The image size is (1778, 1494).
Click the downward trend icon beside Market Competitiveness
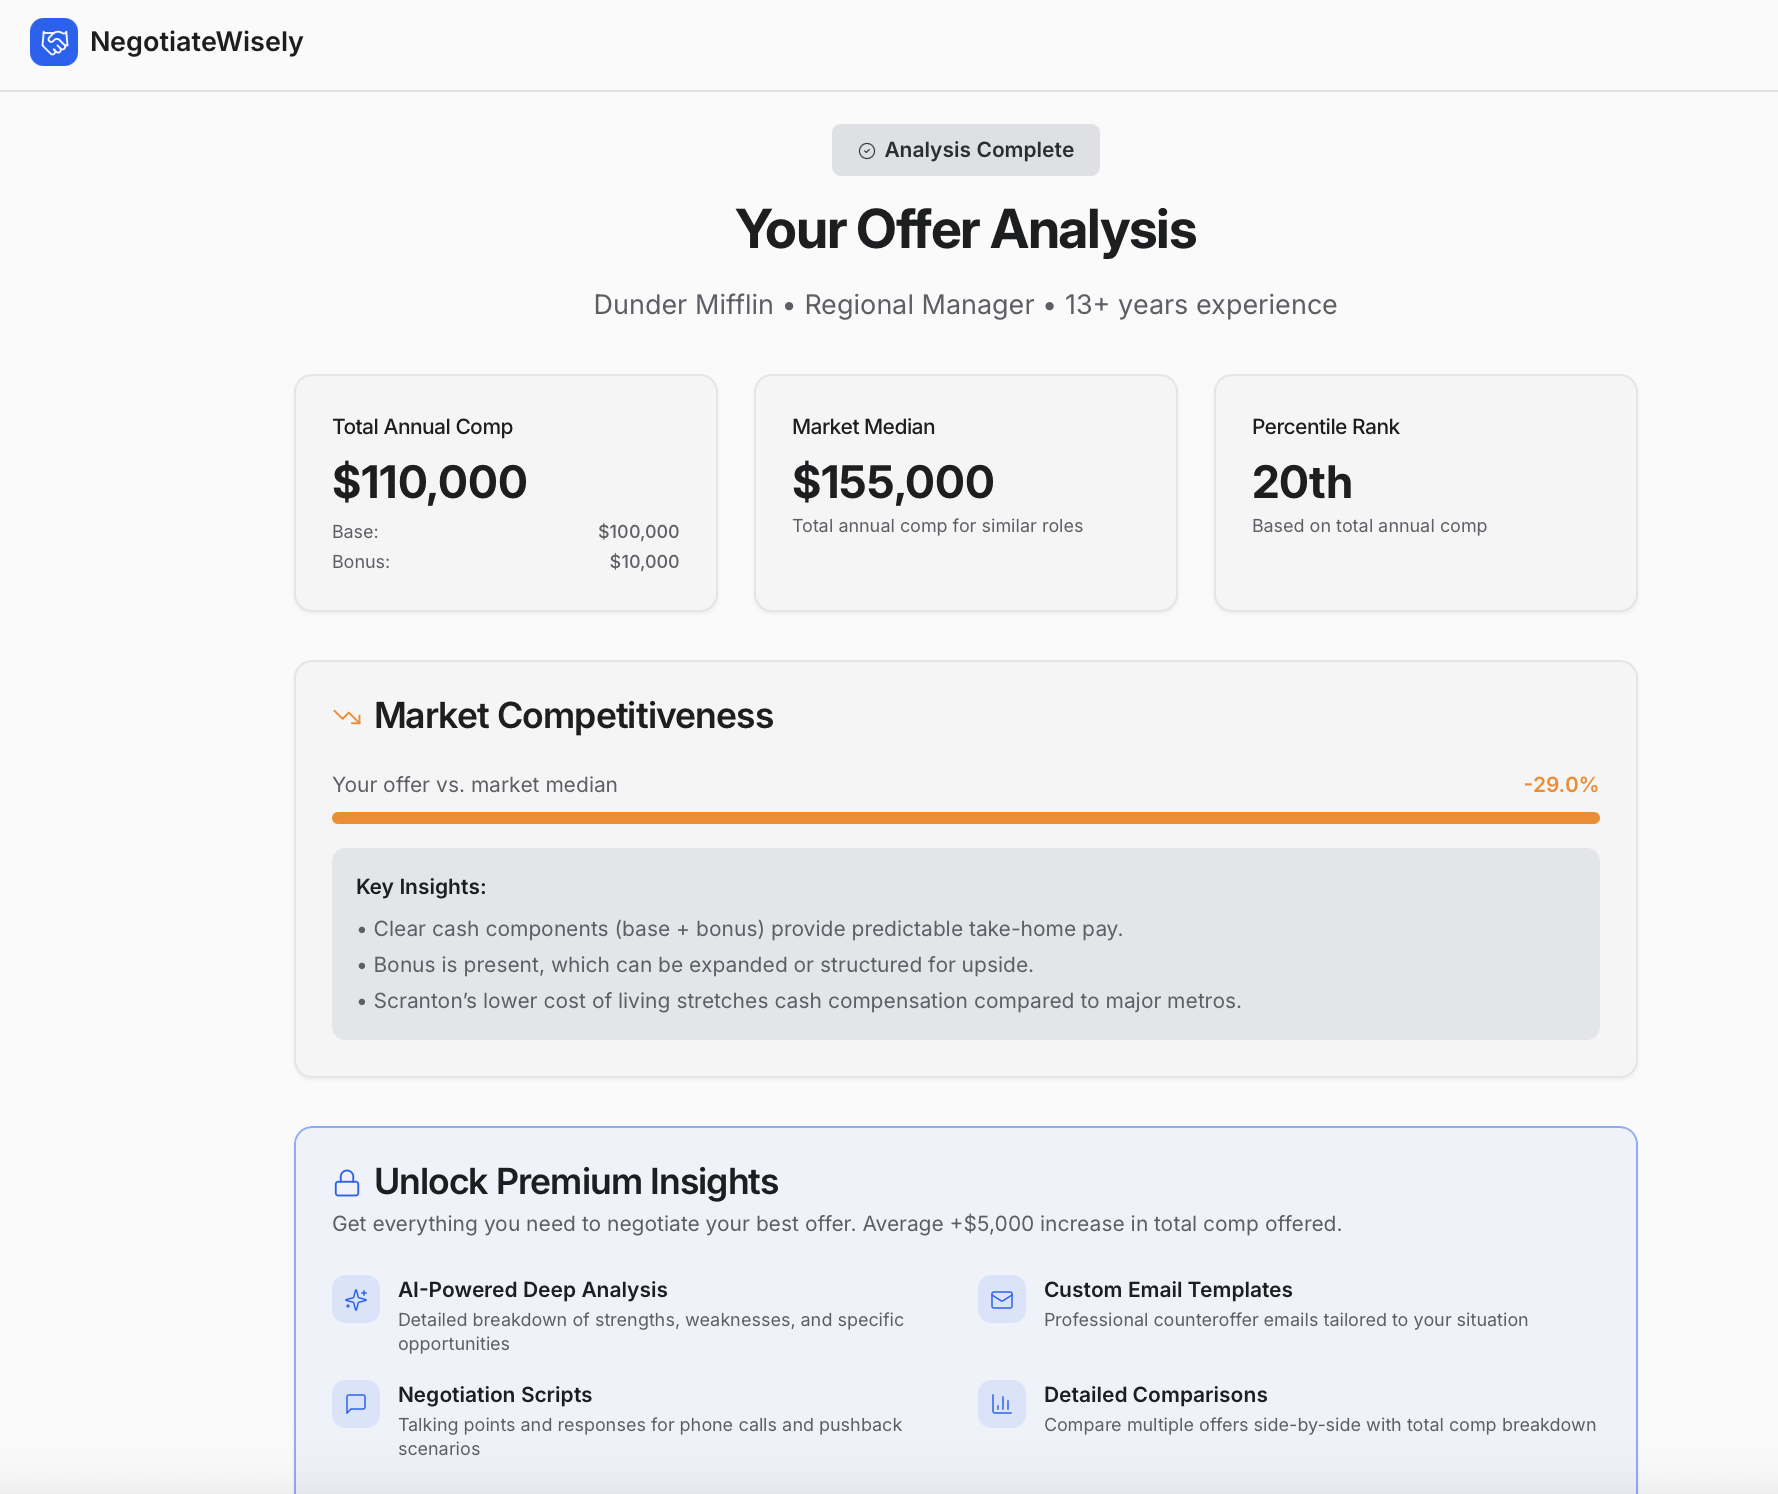click(346, 716)
